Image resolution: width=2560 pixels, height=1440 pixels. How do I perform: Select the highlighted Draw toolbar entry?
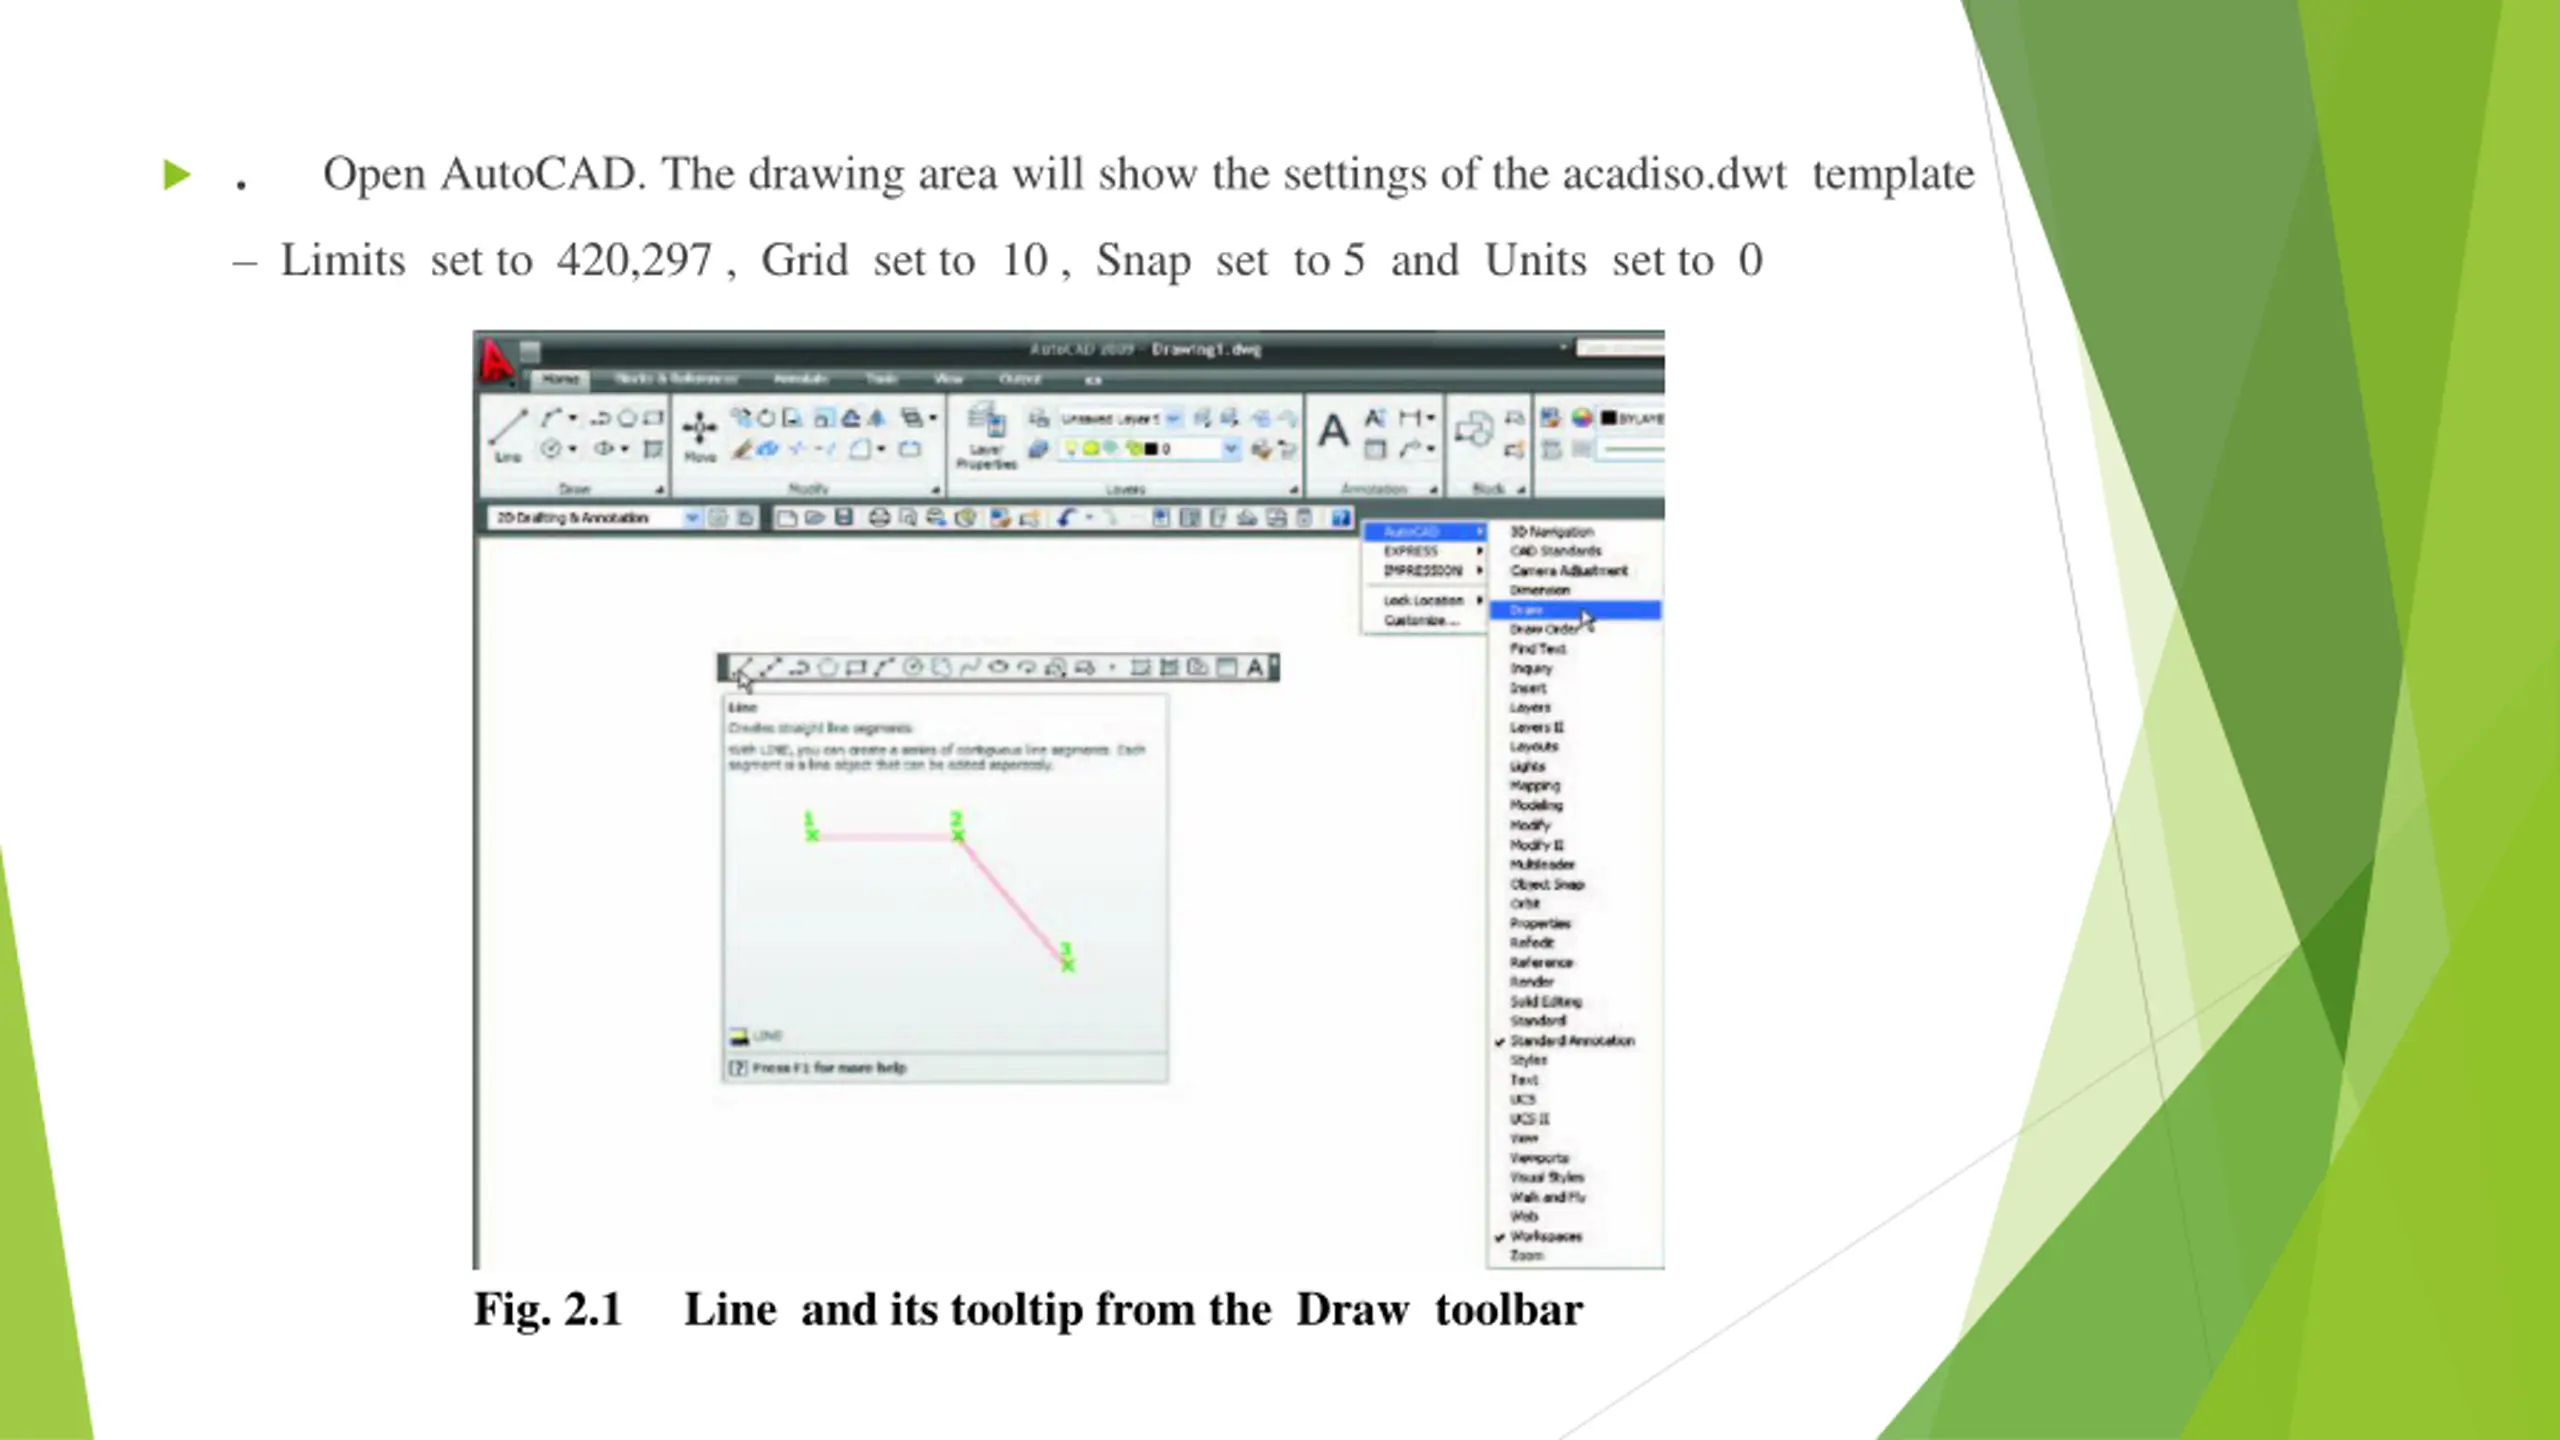(x=1575, y=610)
